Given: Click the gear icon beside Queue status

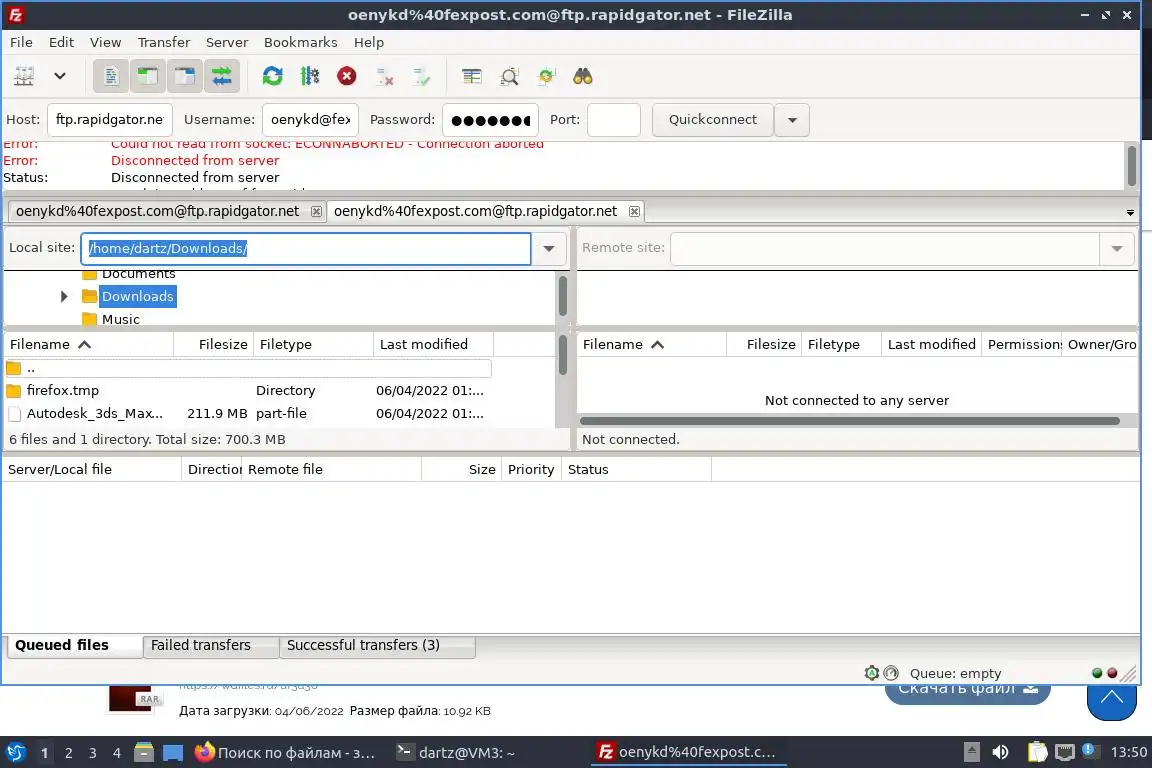Looking at the screenshot, I should tap(871, 672).
